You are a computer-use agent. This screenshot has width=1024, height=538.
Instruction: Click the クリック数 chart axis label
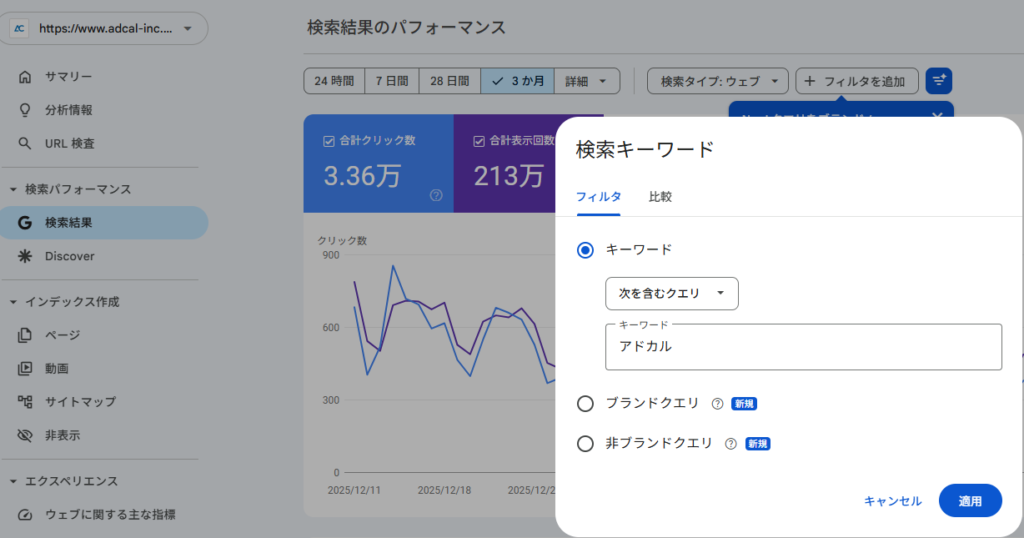coord(342,240)
